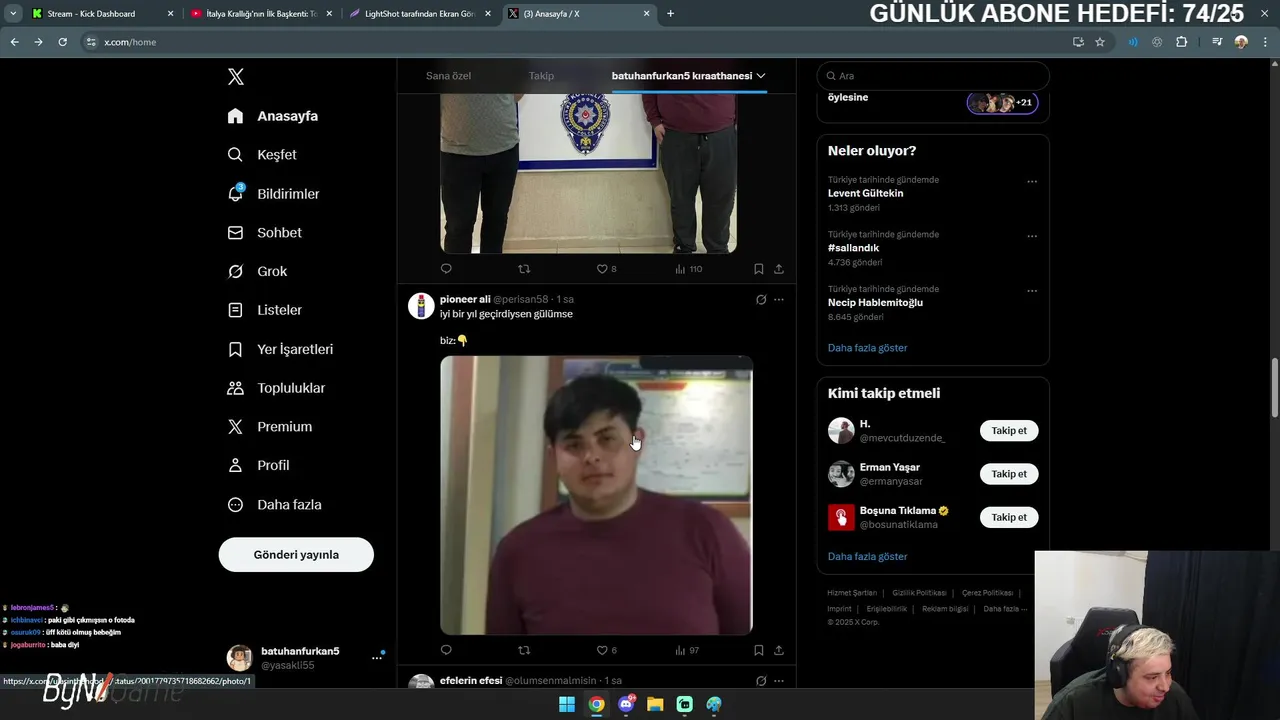
Task: Reply to pioneer ali's post
Action: [x=446, y=650]
